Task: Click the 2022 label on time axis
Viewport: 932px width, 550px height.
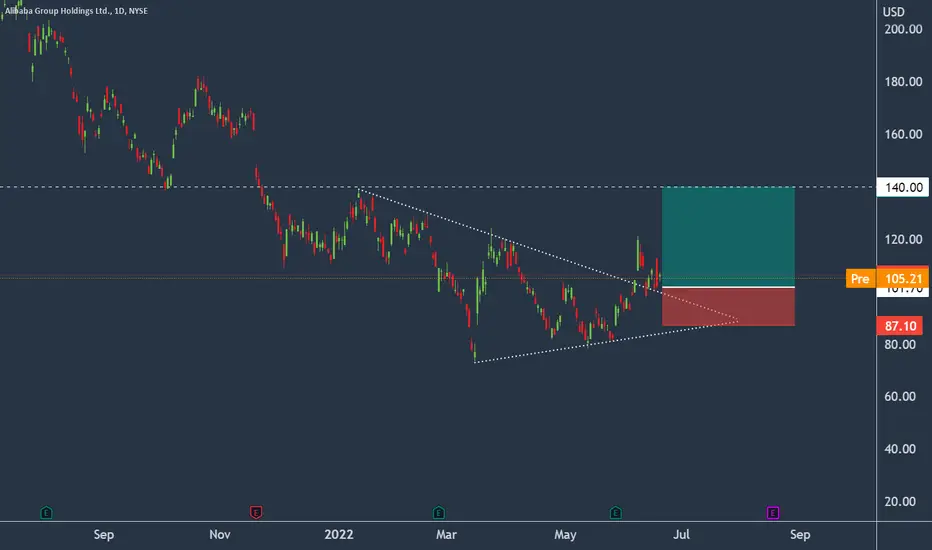Action: pos(339,535)
